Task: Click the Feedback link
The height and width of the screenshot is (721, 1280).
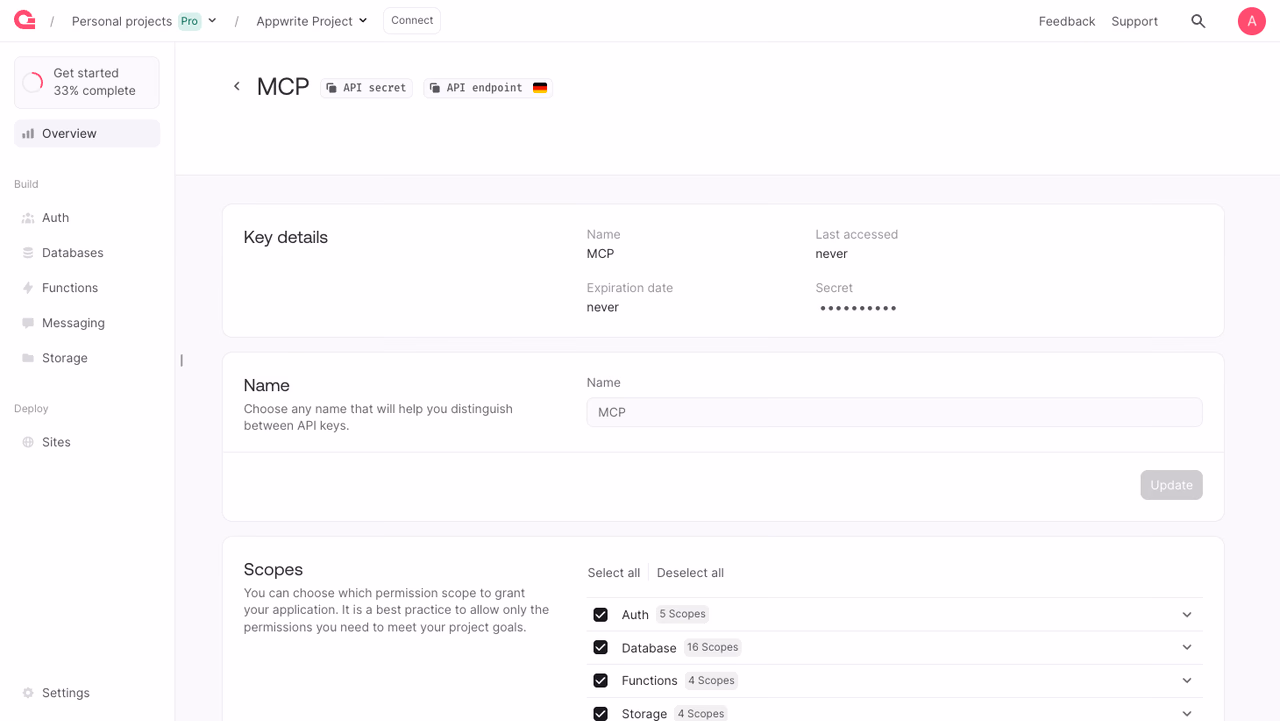Action: (x=1067, y=21)
